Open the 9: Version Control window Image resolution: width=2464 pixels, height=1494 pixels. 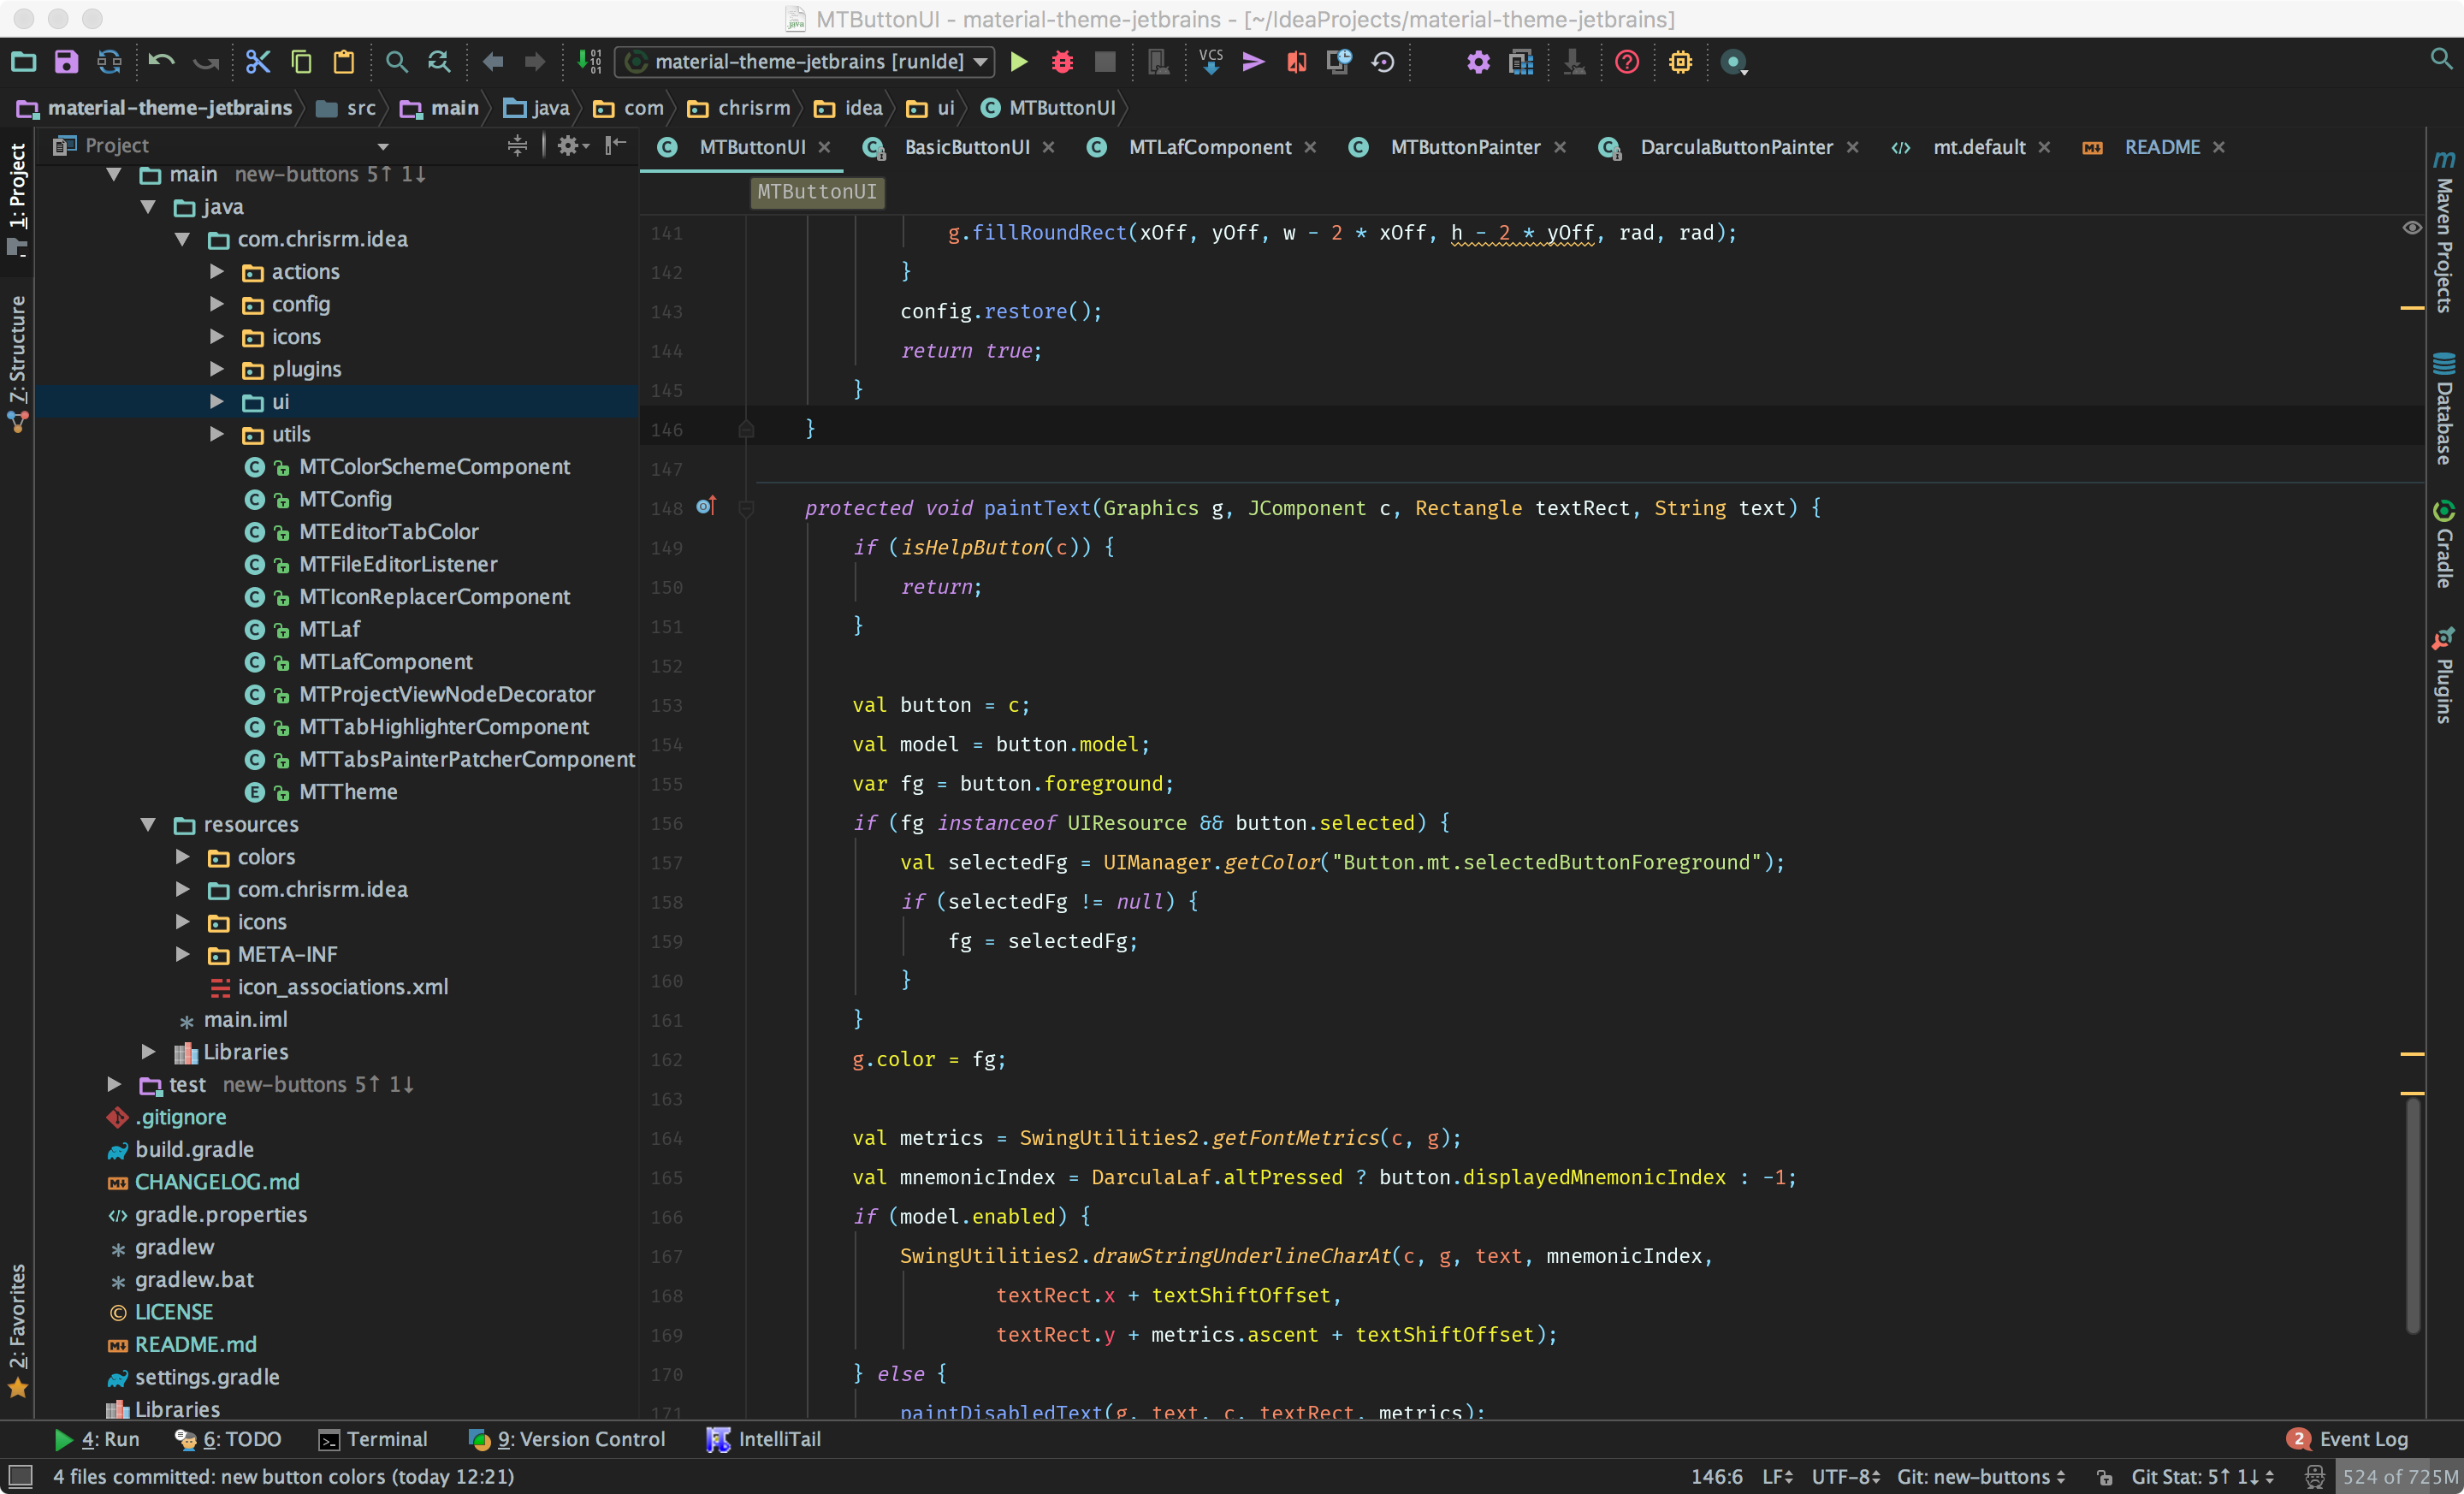[567, 1439]
